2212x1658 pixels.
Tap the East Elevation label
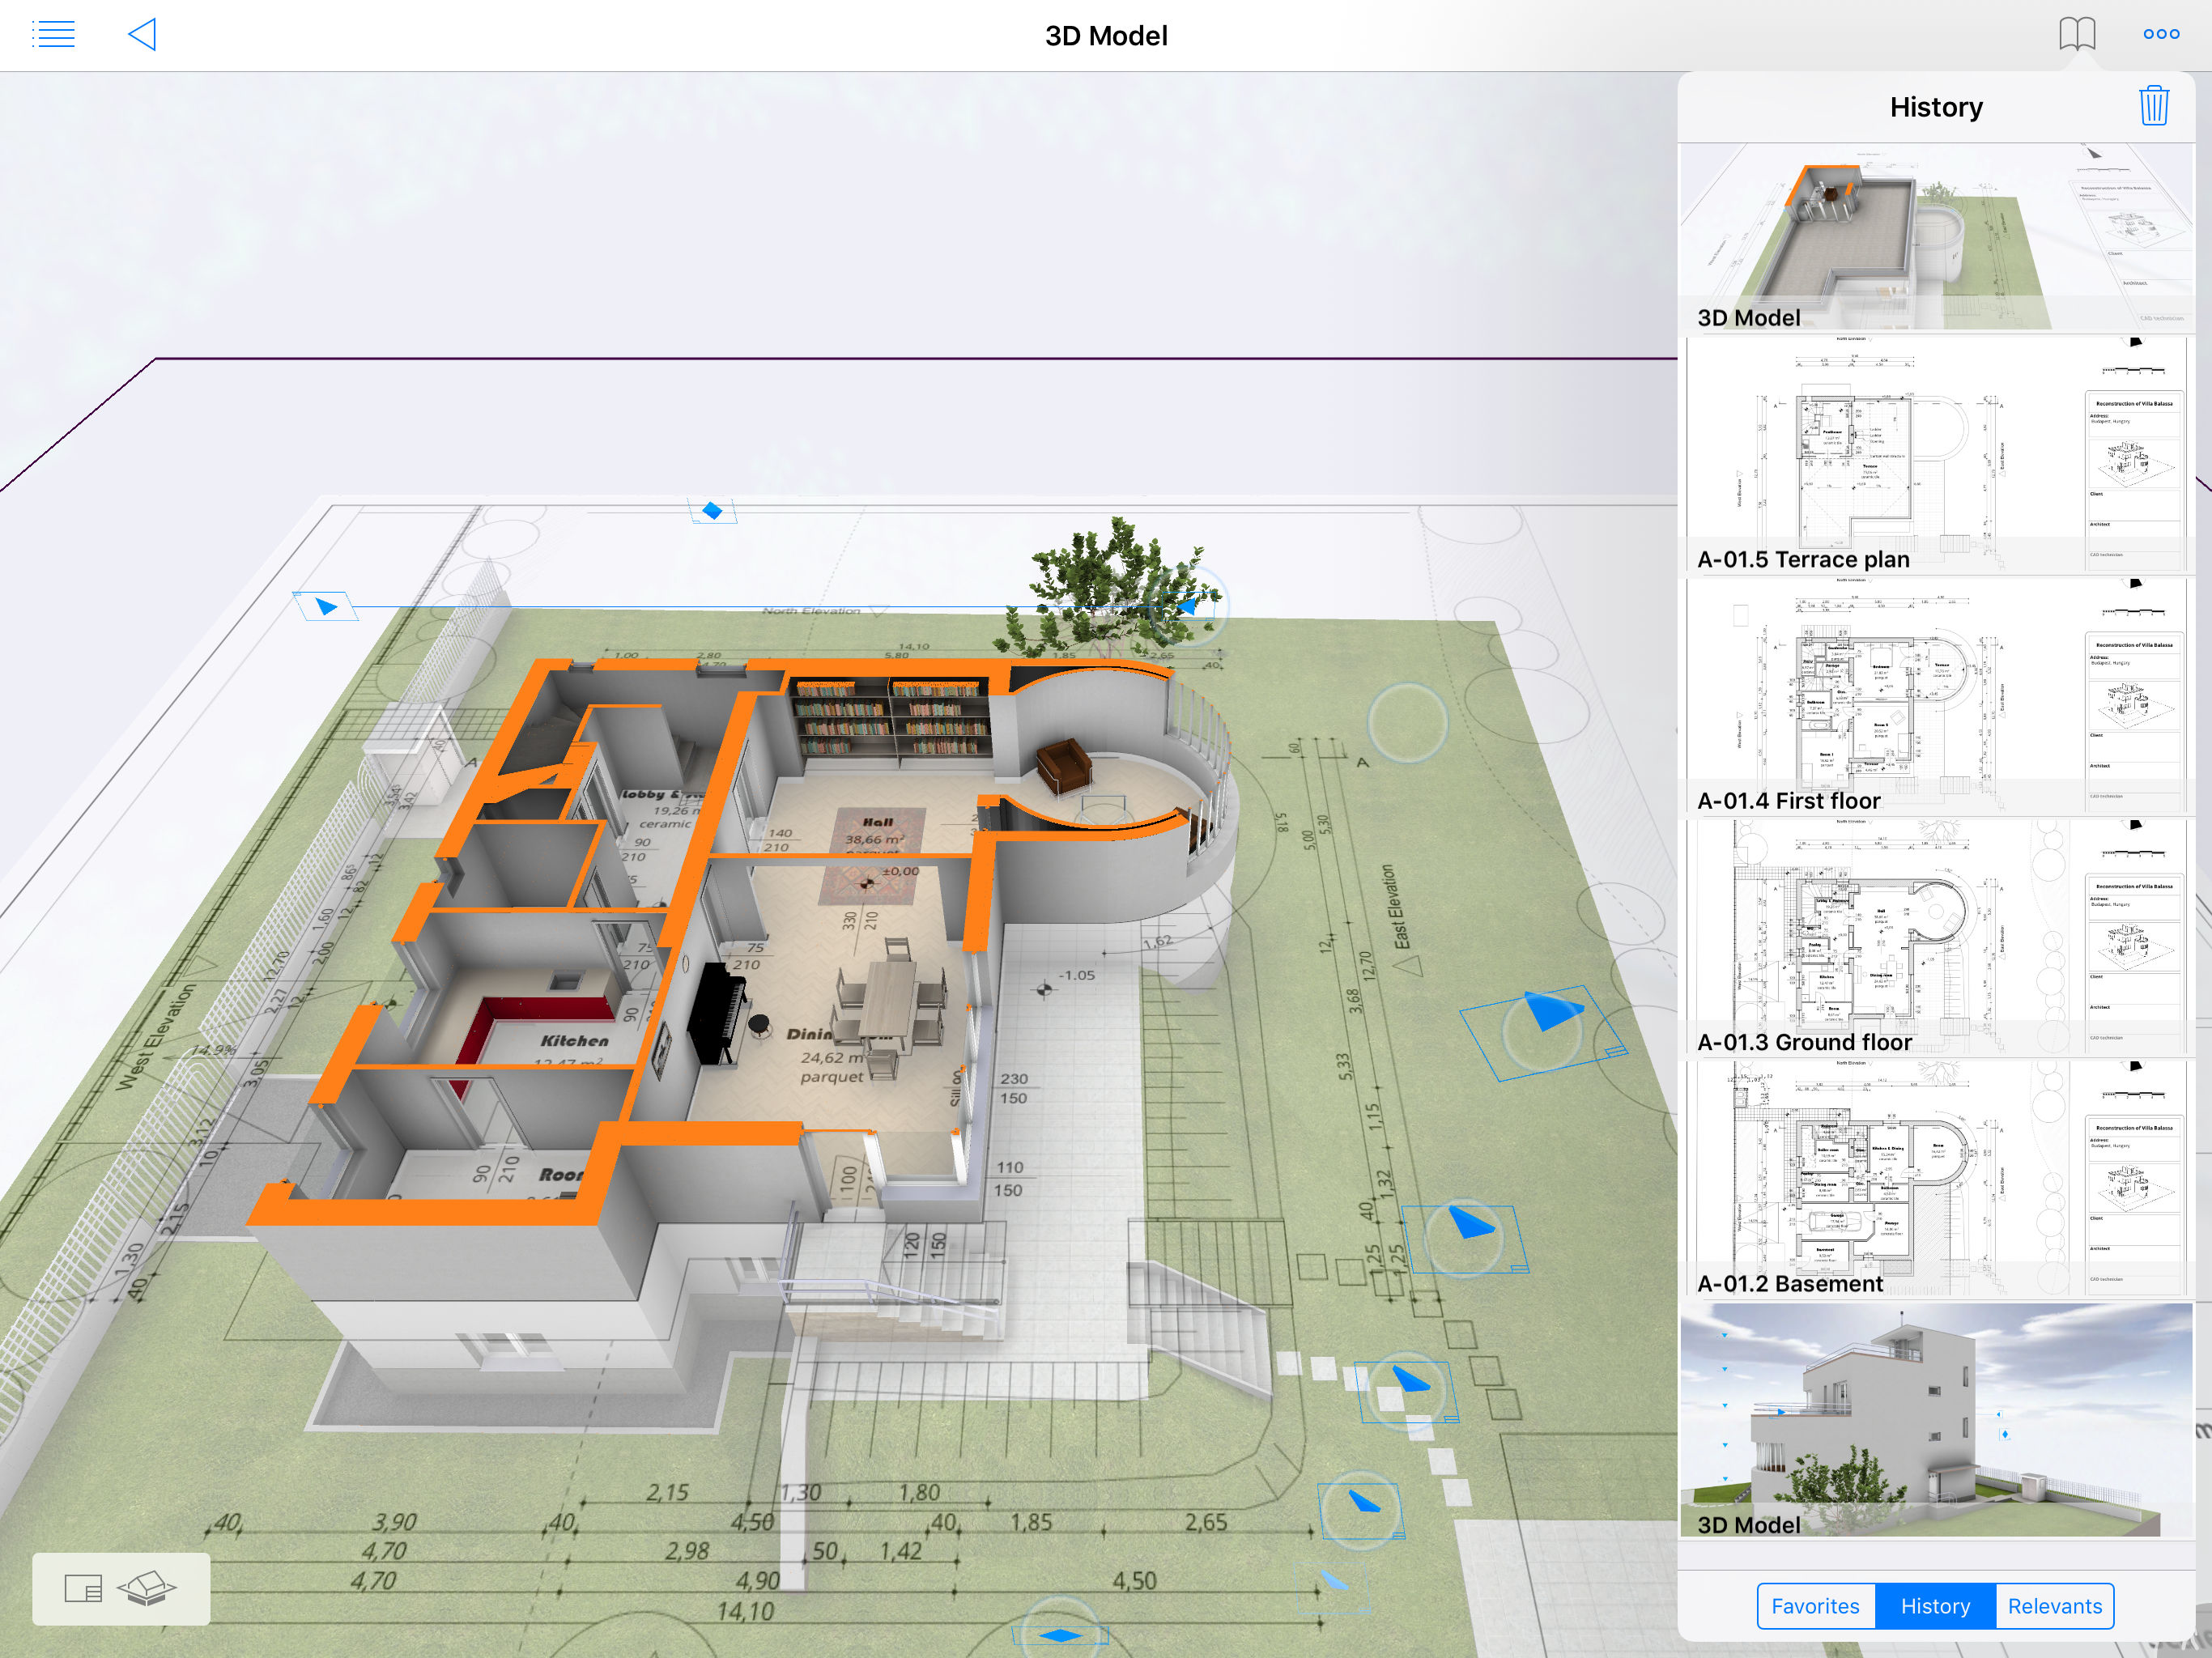pyautogui.click(x=1401, y=907)
